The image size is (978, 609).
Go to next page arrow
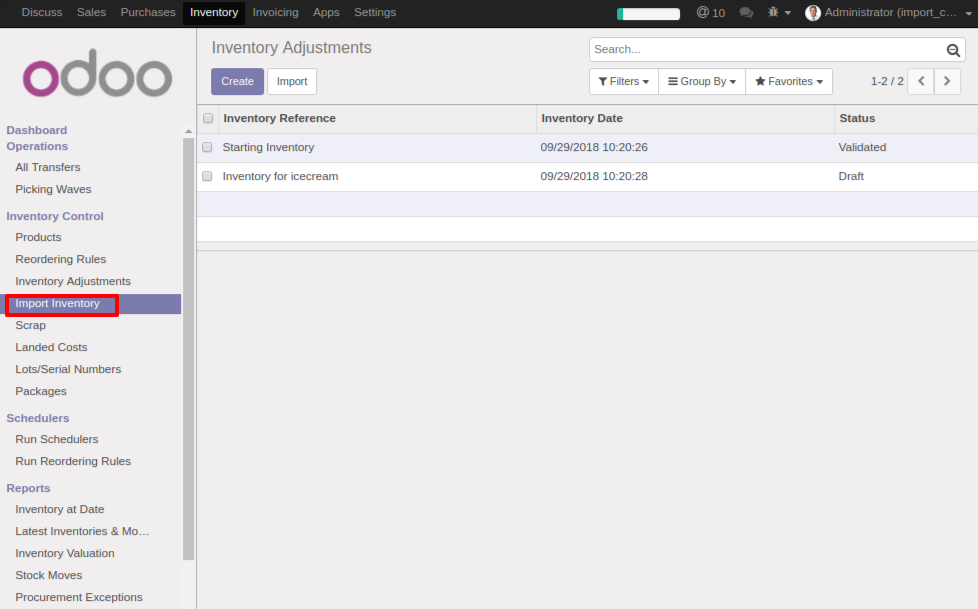coord(947,81)
